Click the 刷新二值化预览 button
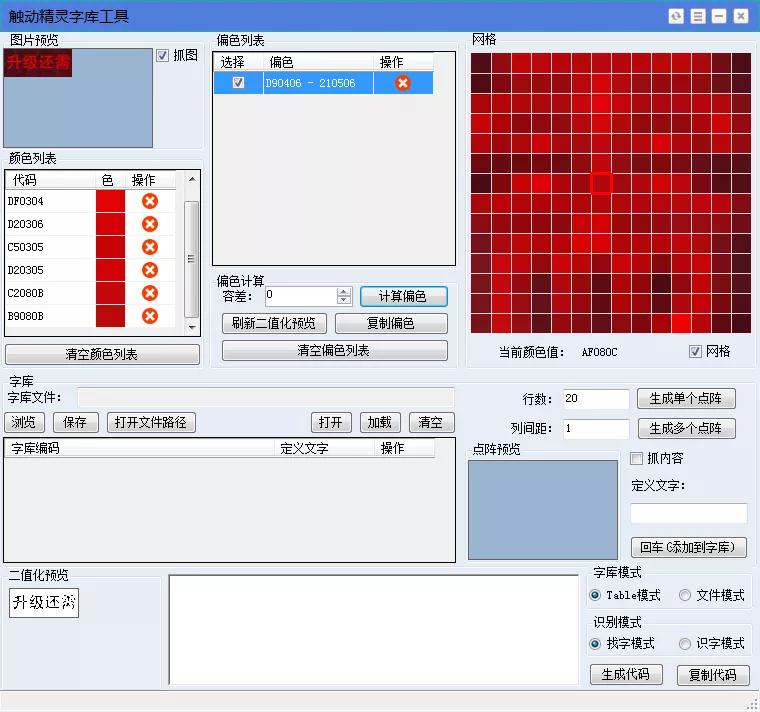The width and height of the screenshot is (760, 712). coord(274,323)
